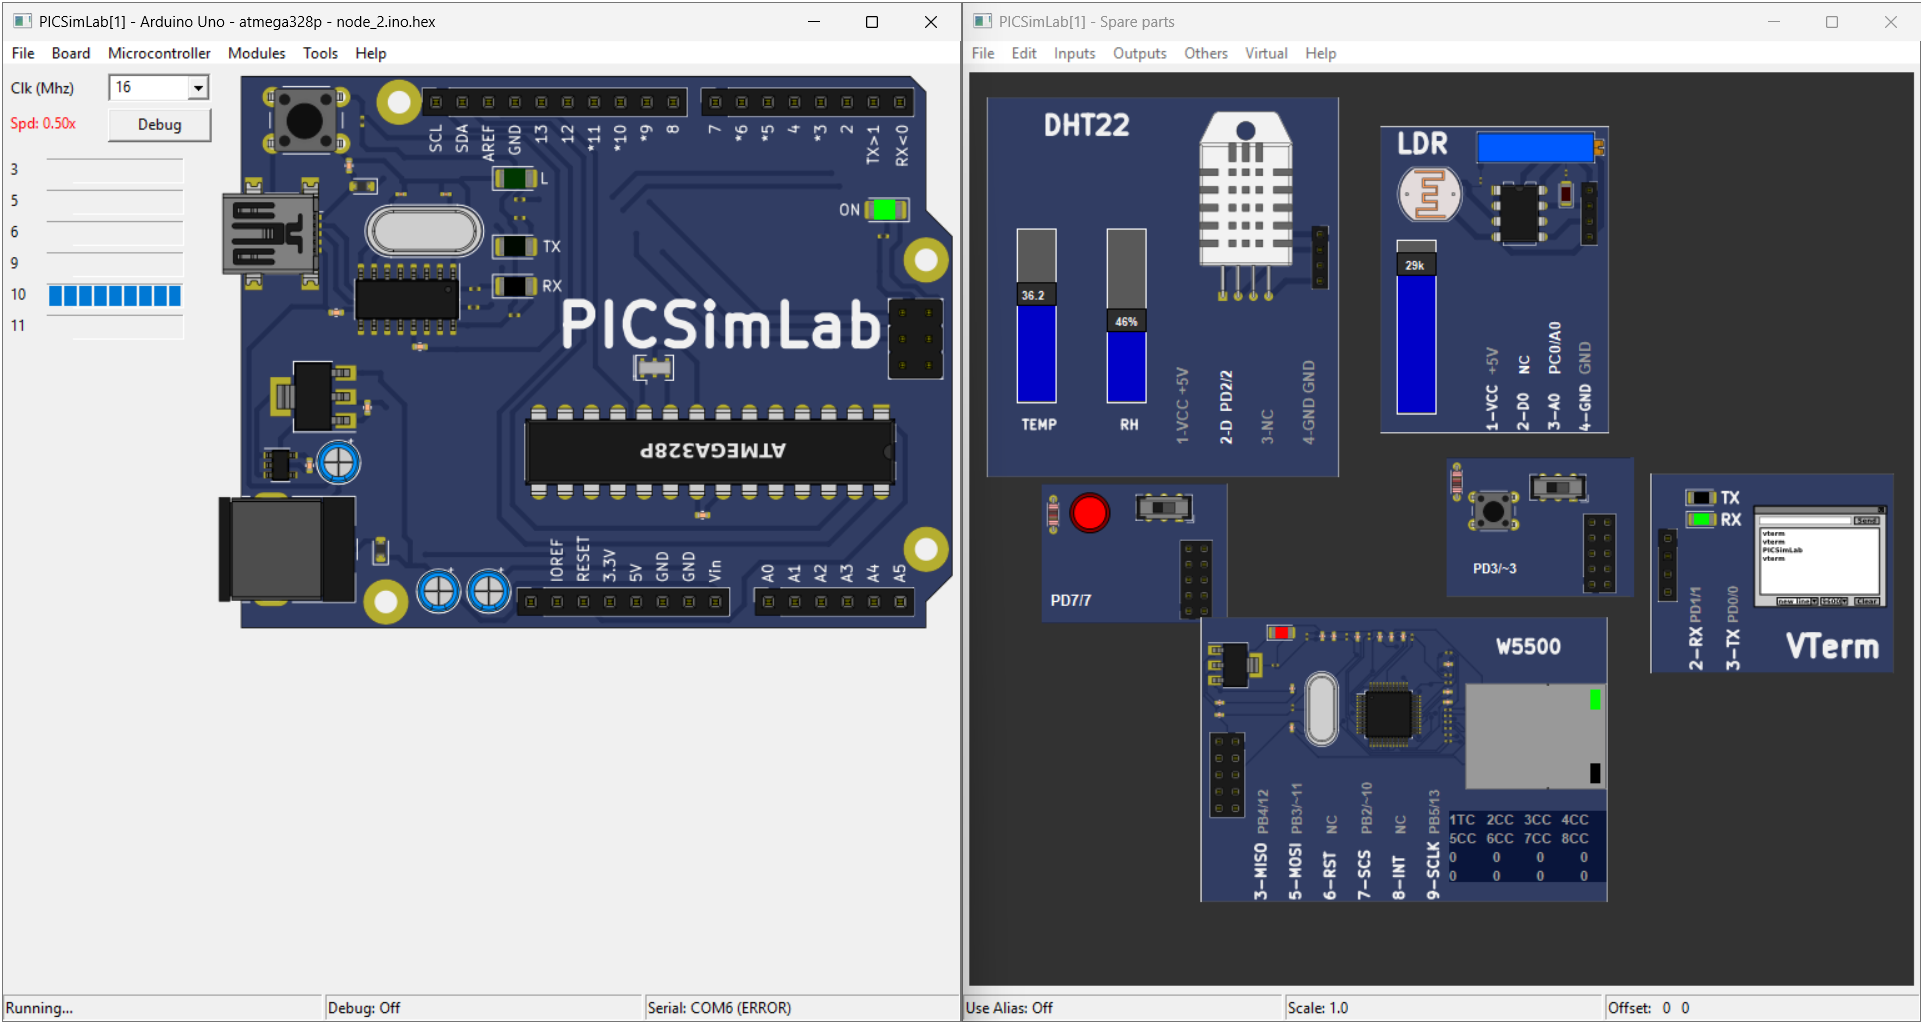The width and height of the screenshot is (1923, 1024).
Task: Click the DHT22 TEMP slider
Action: coord(1037,316)
